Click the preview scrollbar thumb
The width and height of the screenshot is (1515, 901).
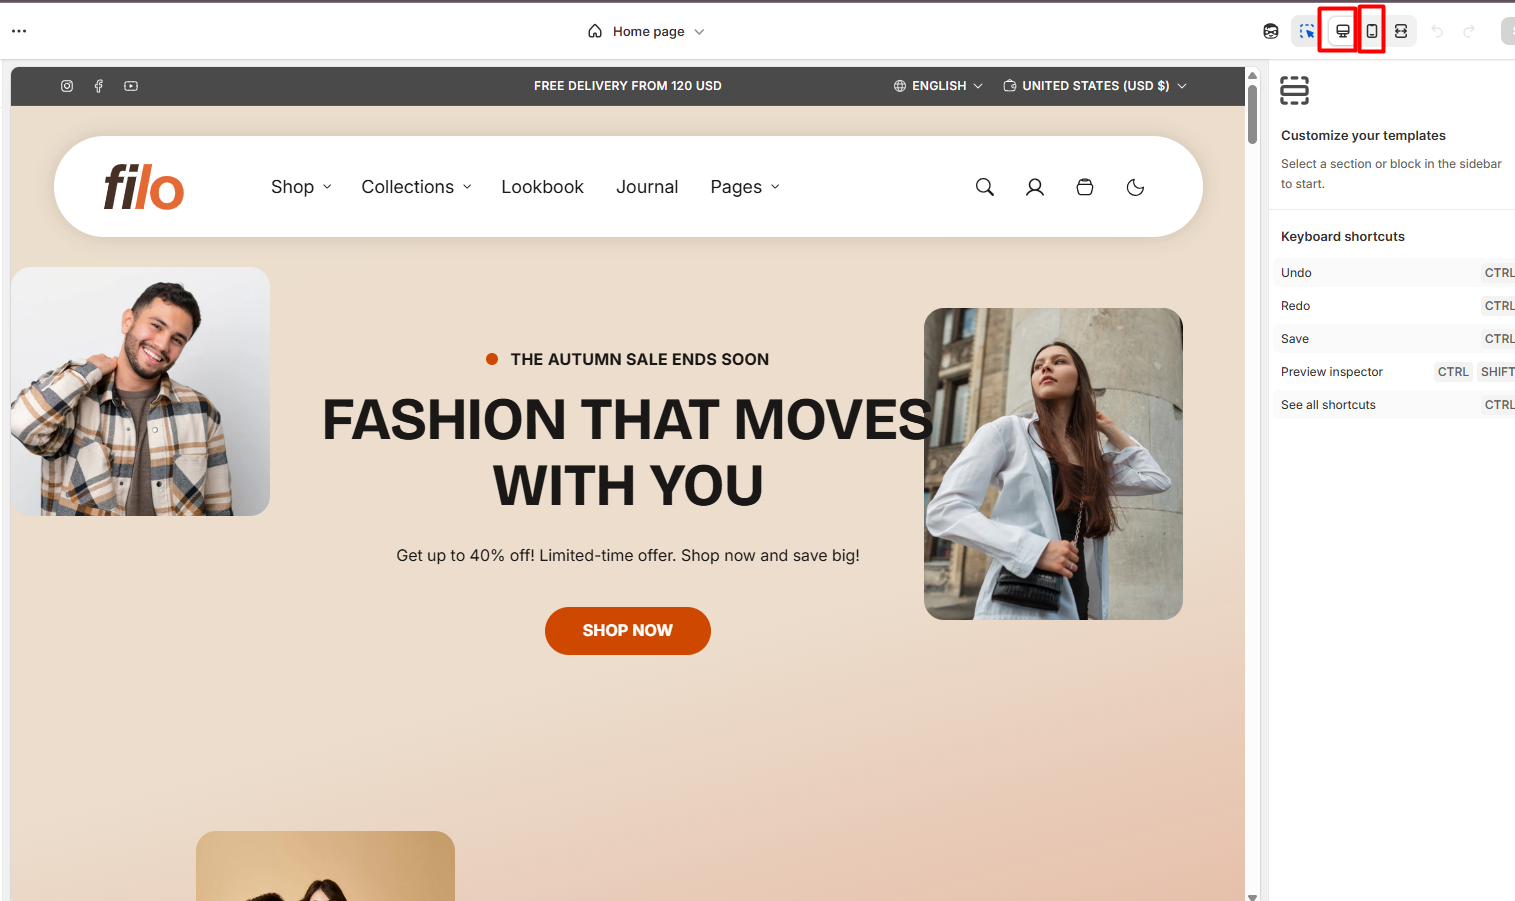pyautogui.click(x=1252, y=114)
